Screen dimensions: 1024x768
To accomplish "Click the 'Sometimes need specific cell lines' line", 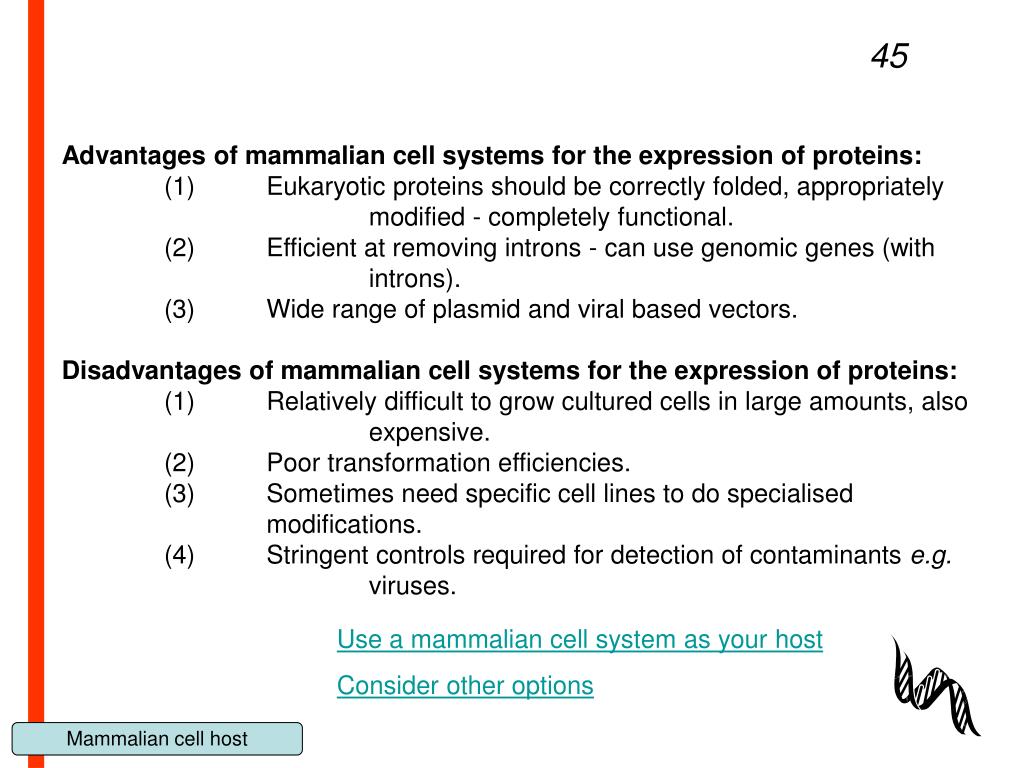I will point(560,494).
